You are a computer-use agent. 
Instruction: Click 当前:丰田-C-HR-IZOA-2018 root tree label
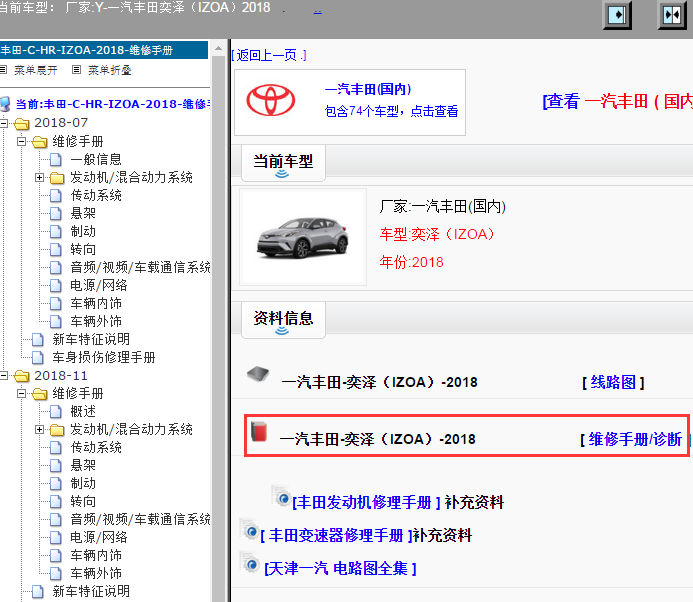(113, 104)
